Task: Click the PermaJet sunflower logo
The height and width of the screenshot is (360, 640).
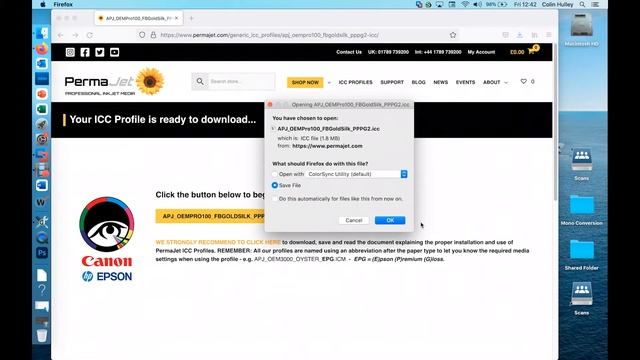Action: point(114,82)
